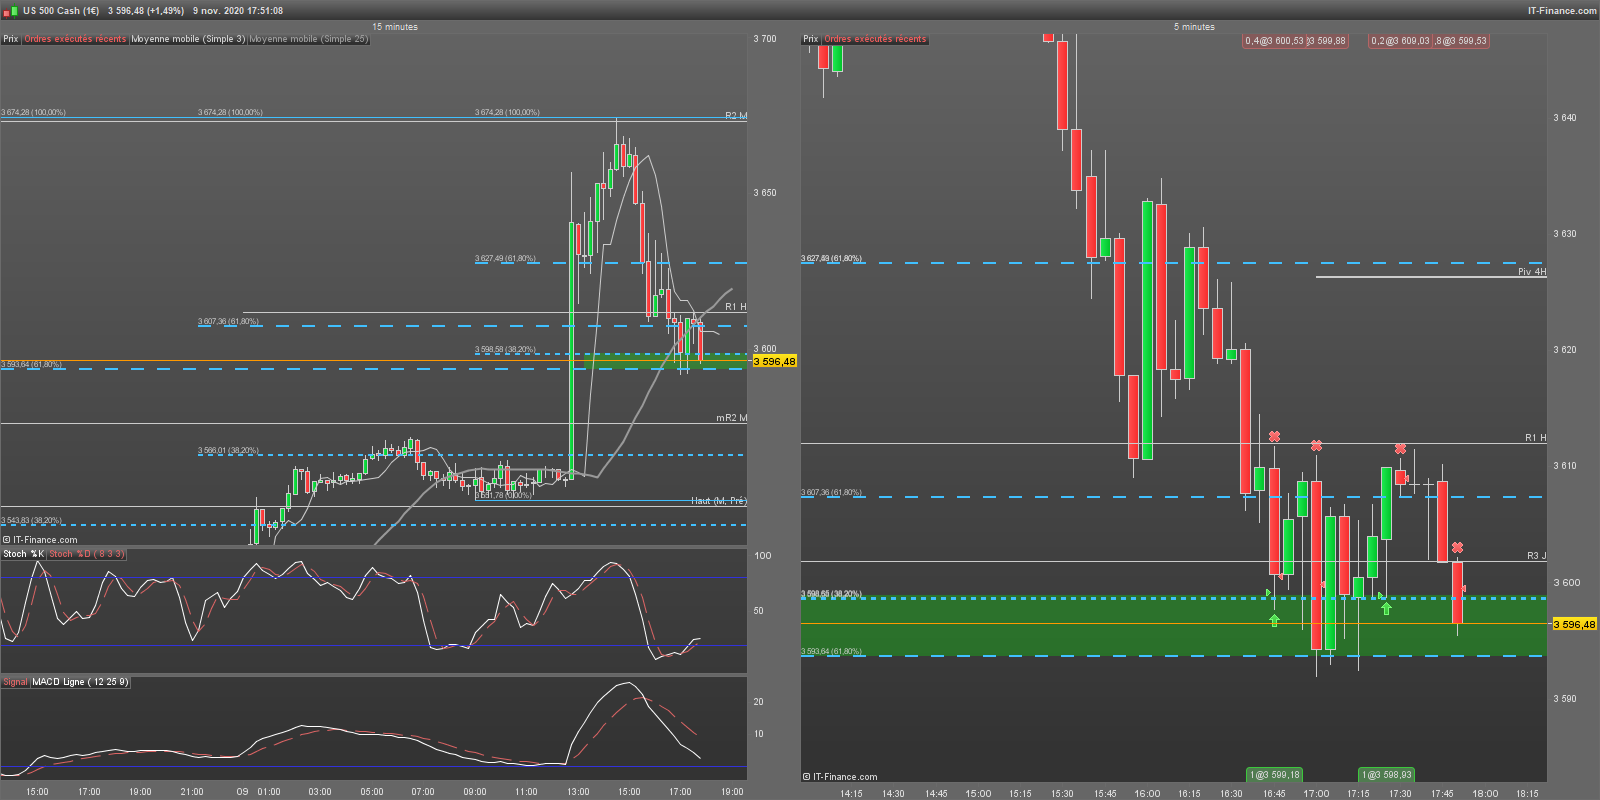Viewport: 1600px width, 800px height.
Task: Click the 1@3 599,18 buy order label
Action: [x=1274, y=775]
